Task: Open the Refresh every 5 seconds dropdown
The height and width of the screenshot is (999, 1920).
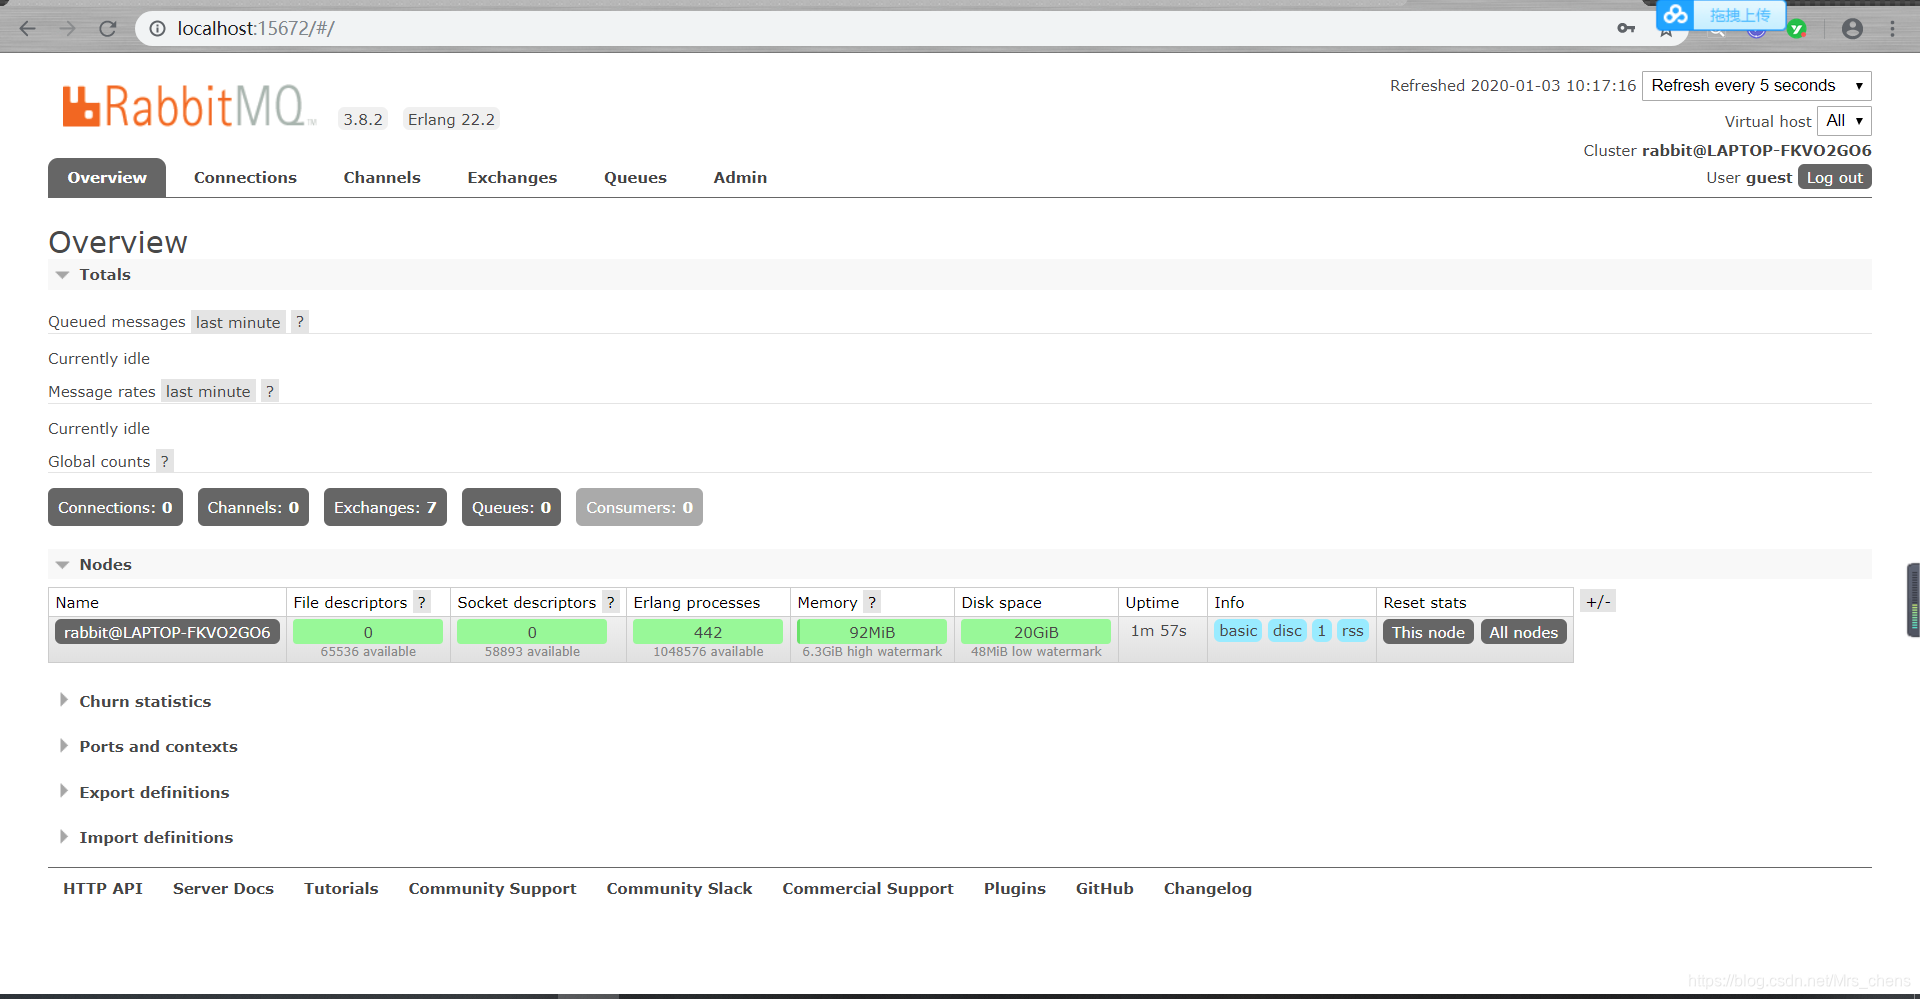Action: [1756, 86]
